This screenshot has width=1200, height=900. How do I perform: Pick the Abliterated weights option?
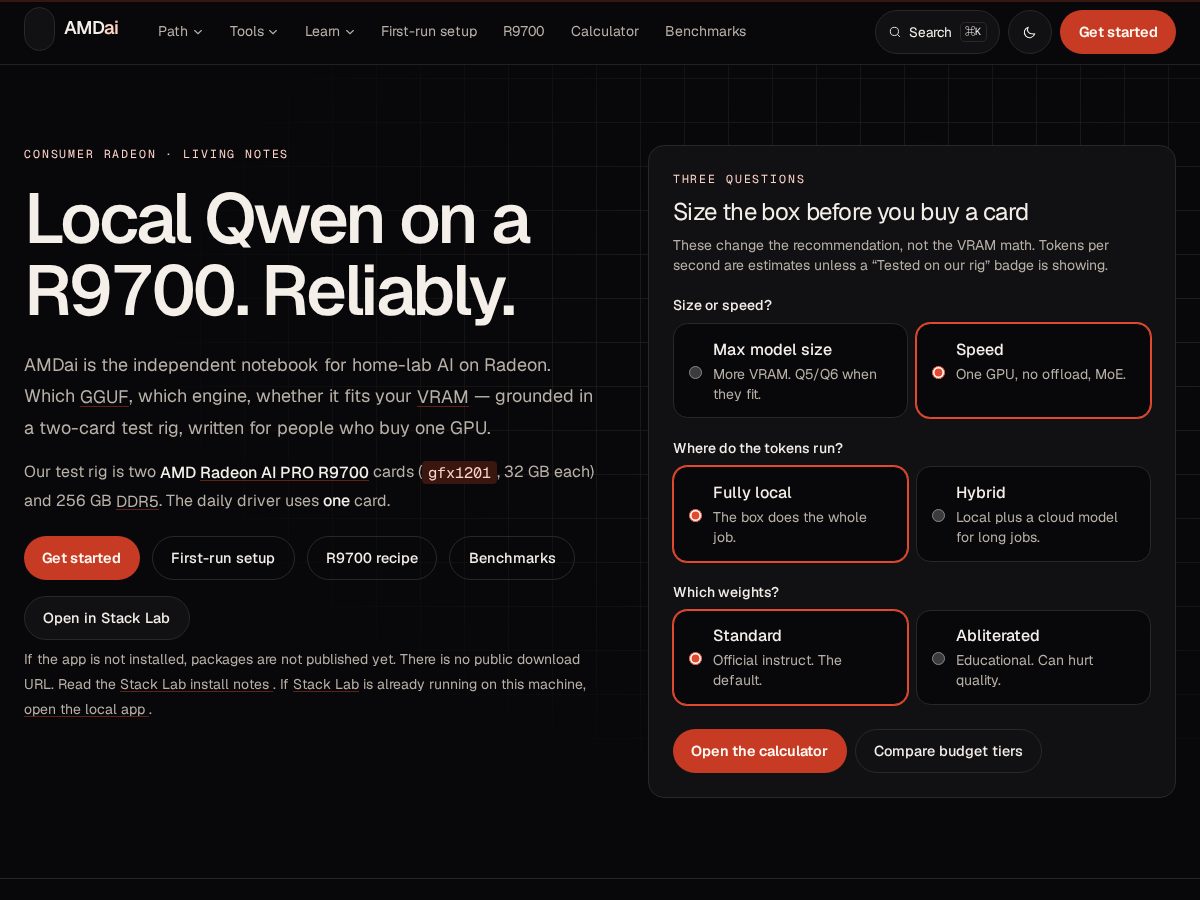click(x=1034, y=657)
